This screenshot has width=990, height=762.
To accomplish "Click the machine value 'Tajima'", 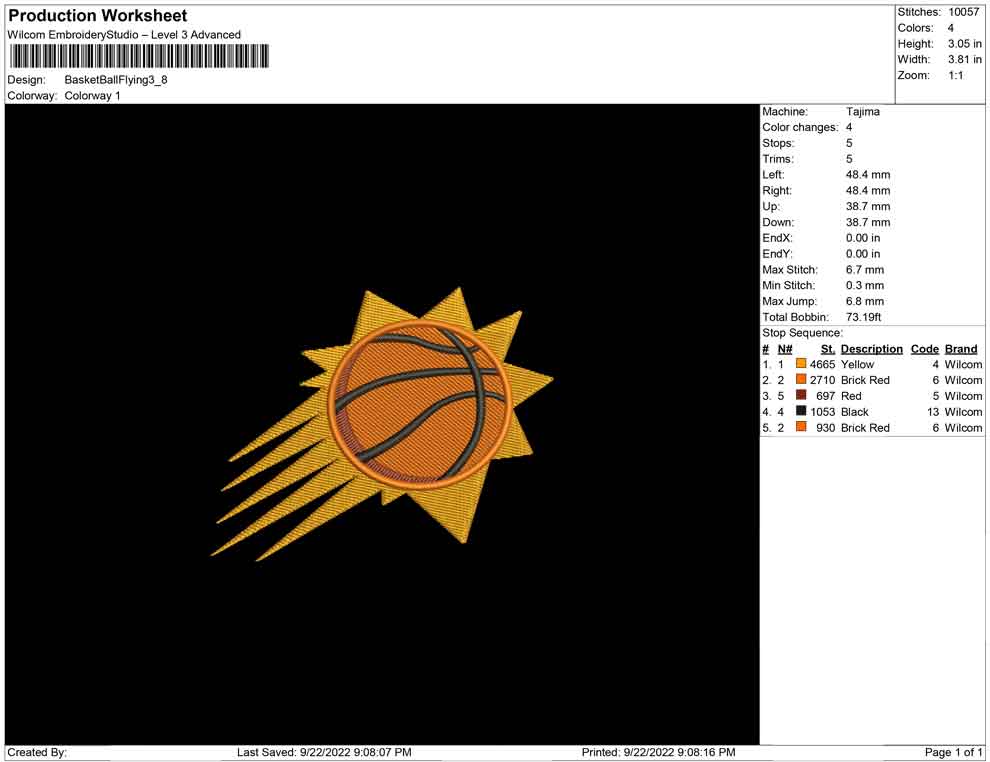I will point(862,112).
